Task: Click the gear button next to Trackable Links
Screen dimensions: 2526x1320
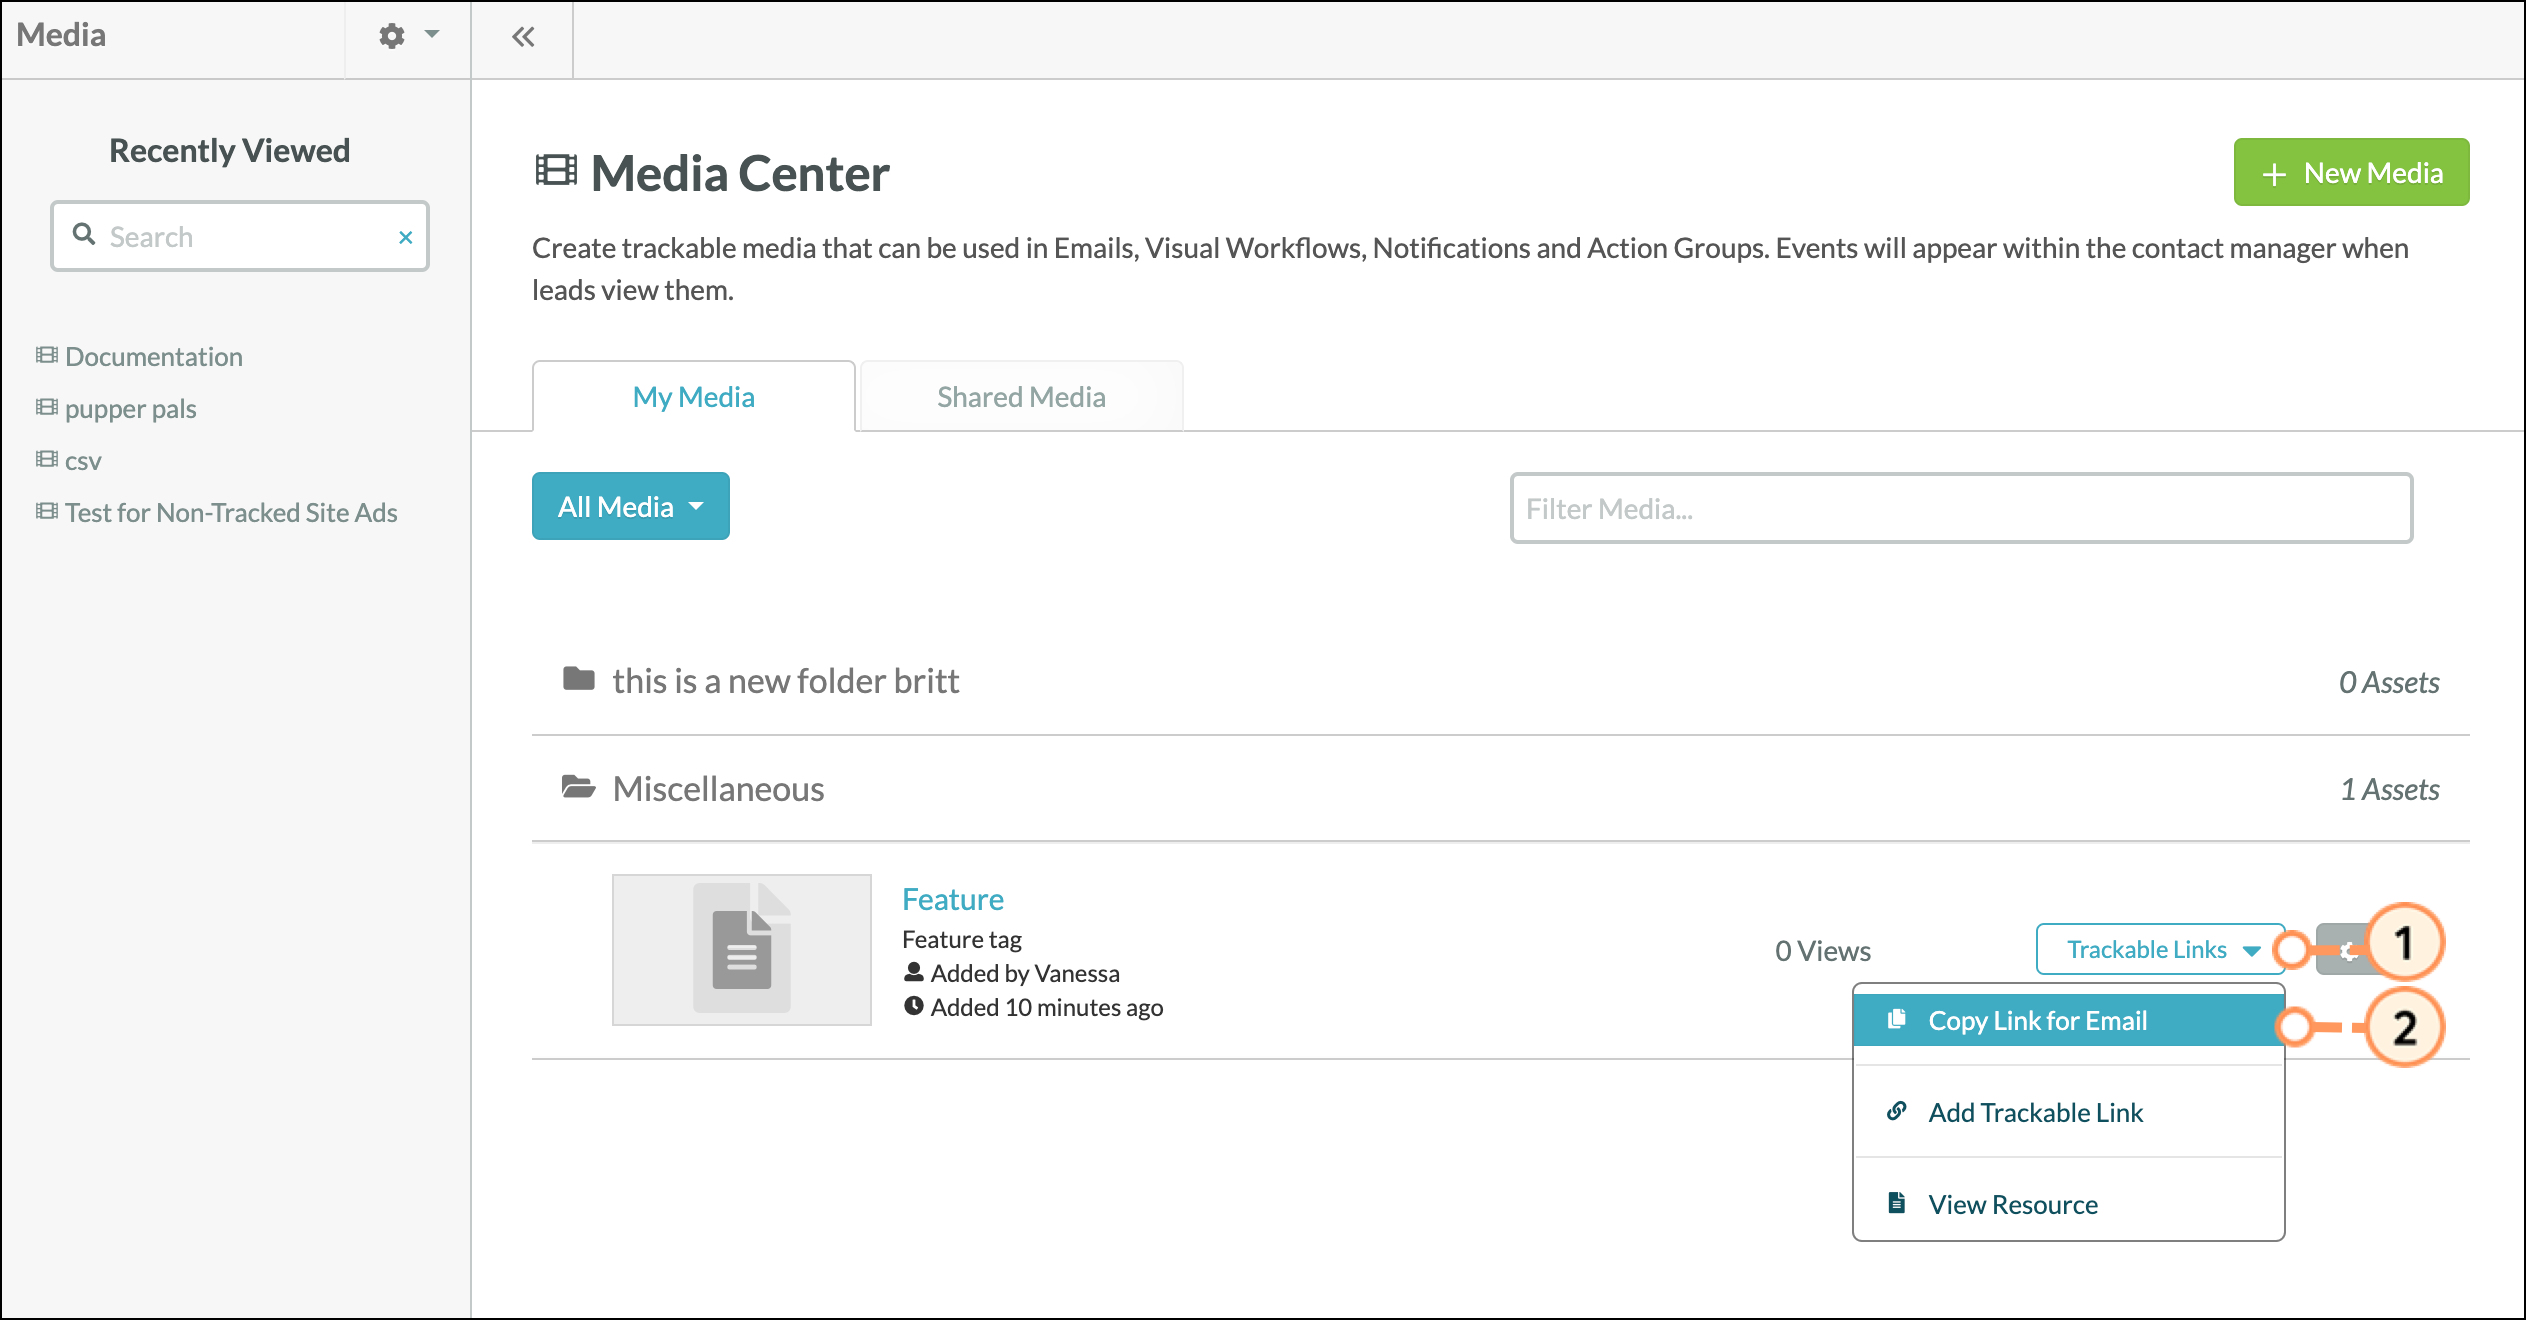Action: (2347, 949)
